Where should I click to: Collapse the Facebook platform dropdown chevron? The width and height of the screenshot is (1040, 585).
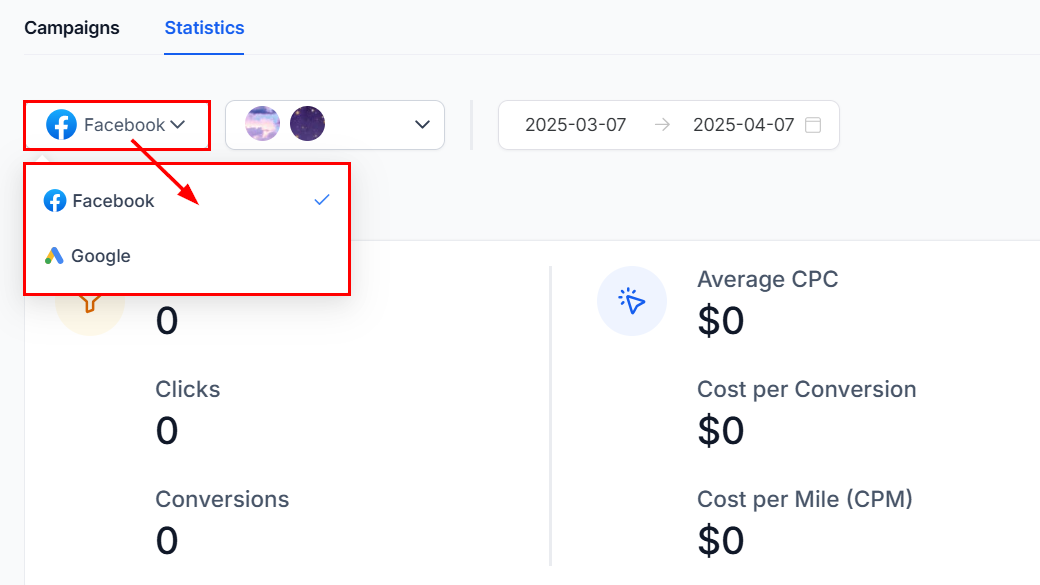pyautogui.click(x=178, y=125)
